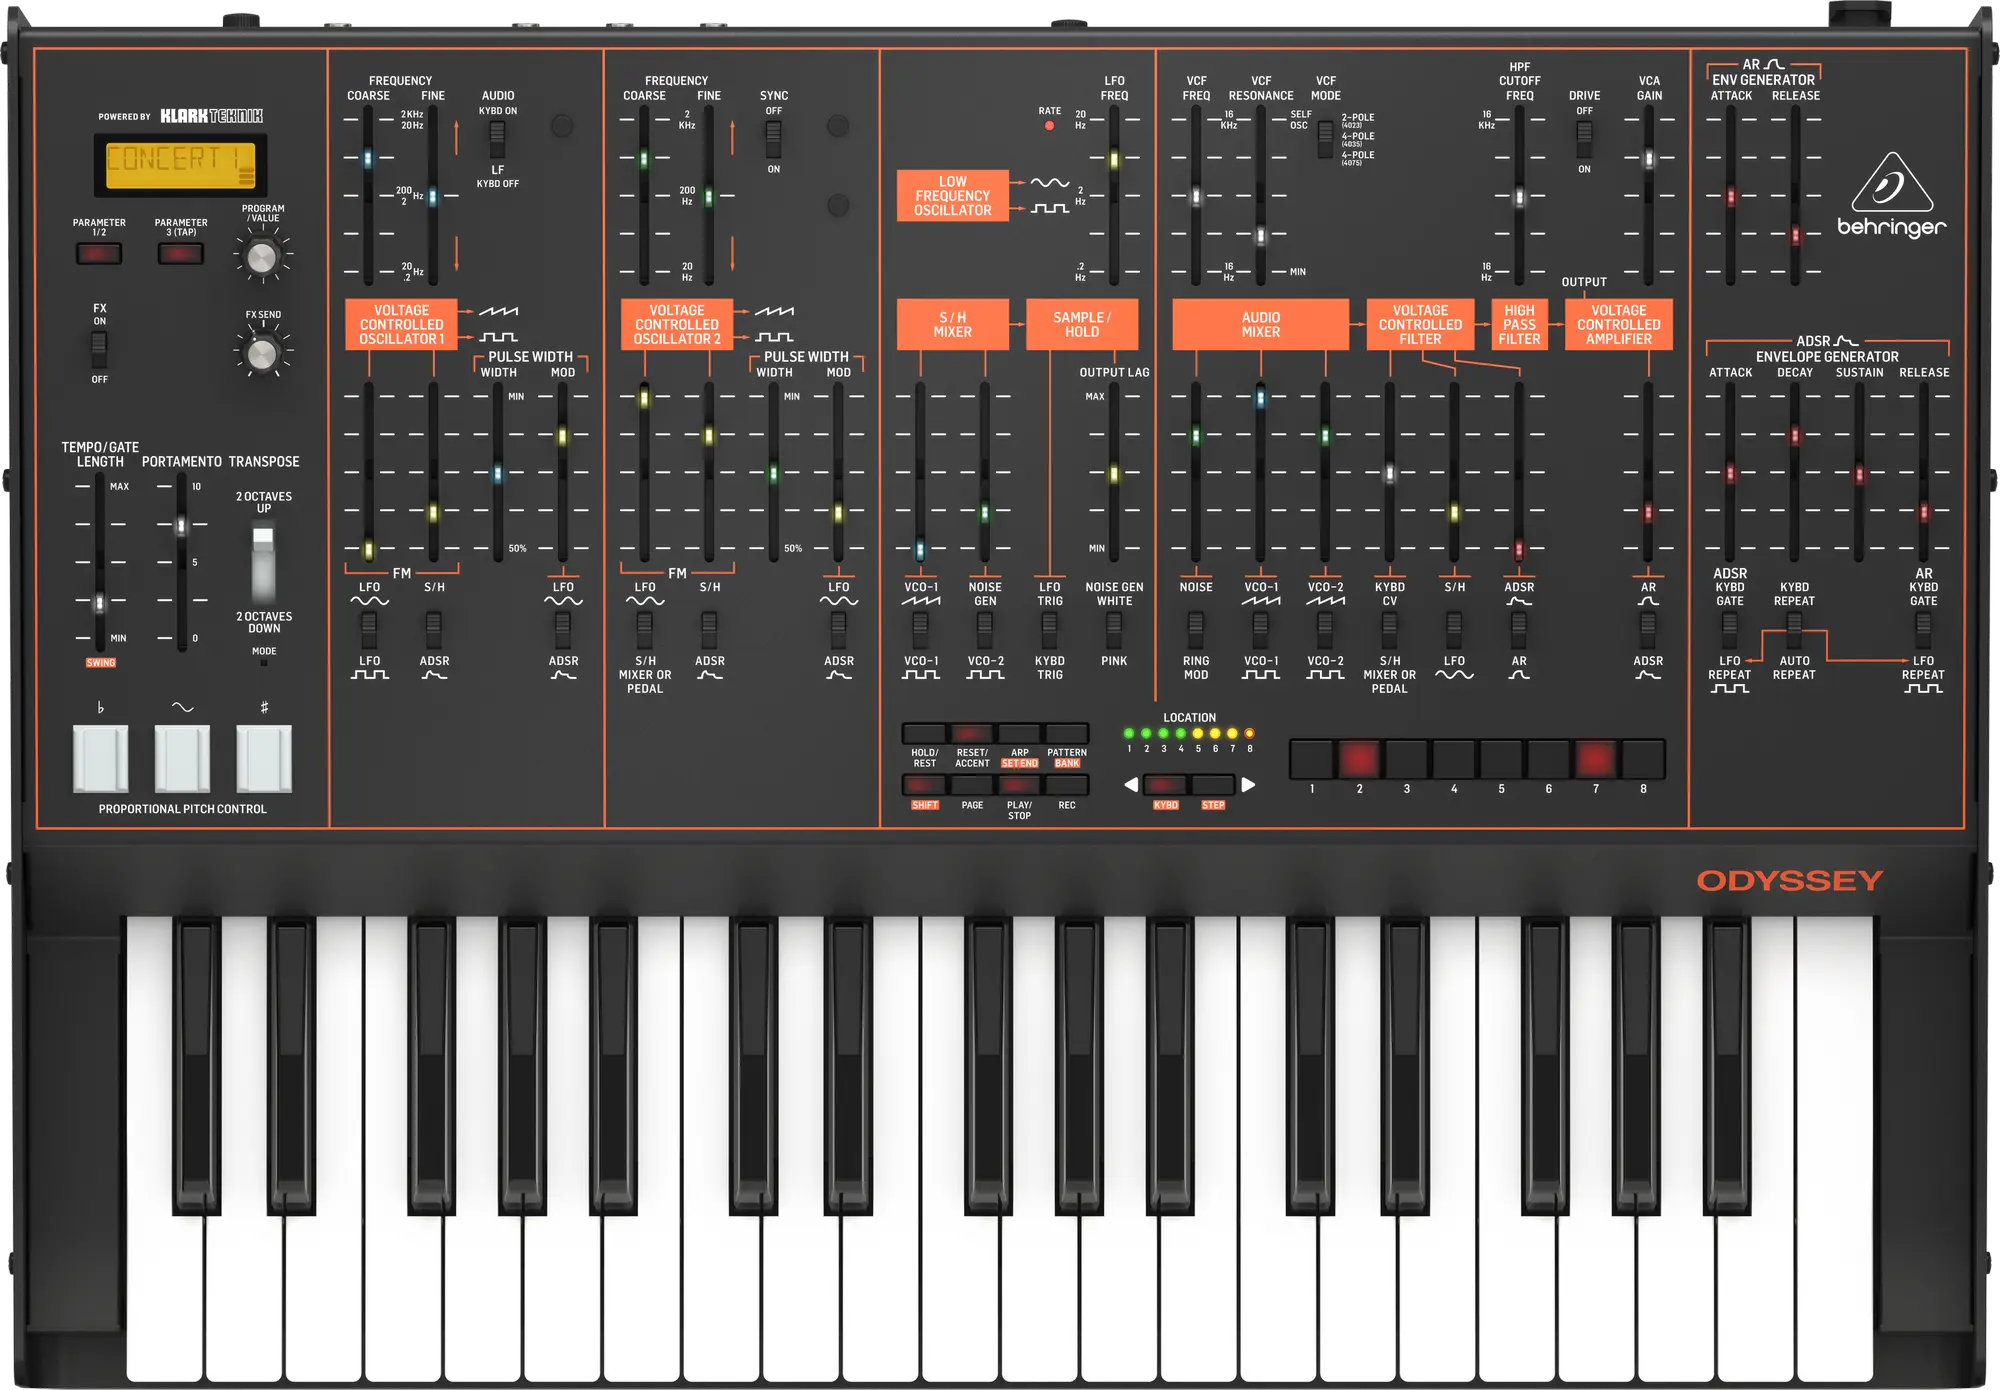Flip the KYBD REPEAT / AUTO REPEAT switch
Image resolution: width=2000 pixels, height=1390 pixels.
(x=1794, y=630)
